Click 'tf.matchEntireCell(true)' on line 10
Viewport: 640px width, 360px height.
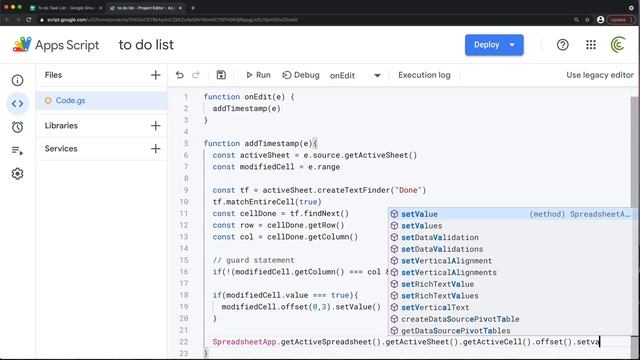pos(267,202)
